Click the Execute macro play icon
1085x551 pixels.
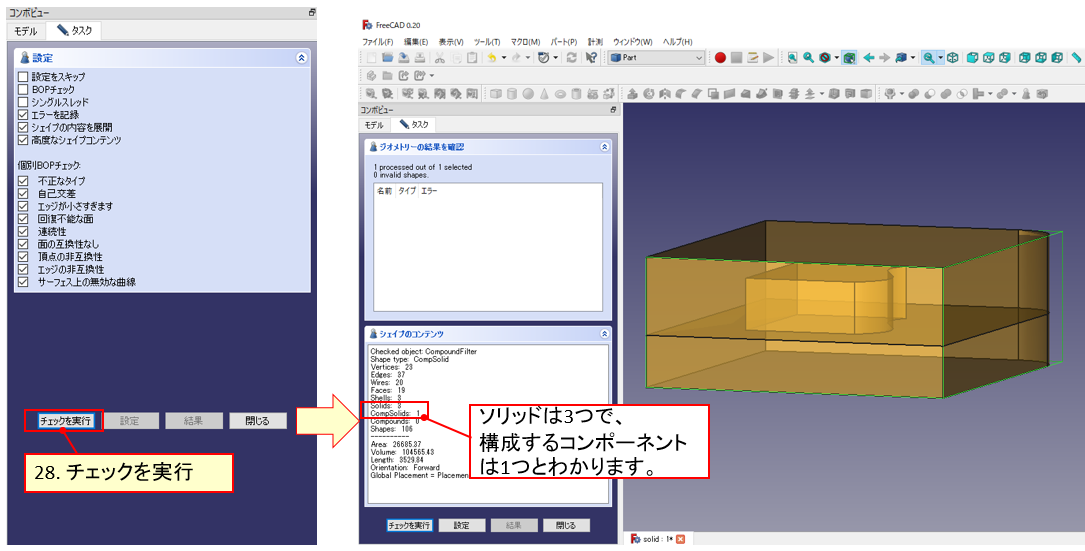(x=769, y=57)
